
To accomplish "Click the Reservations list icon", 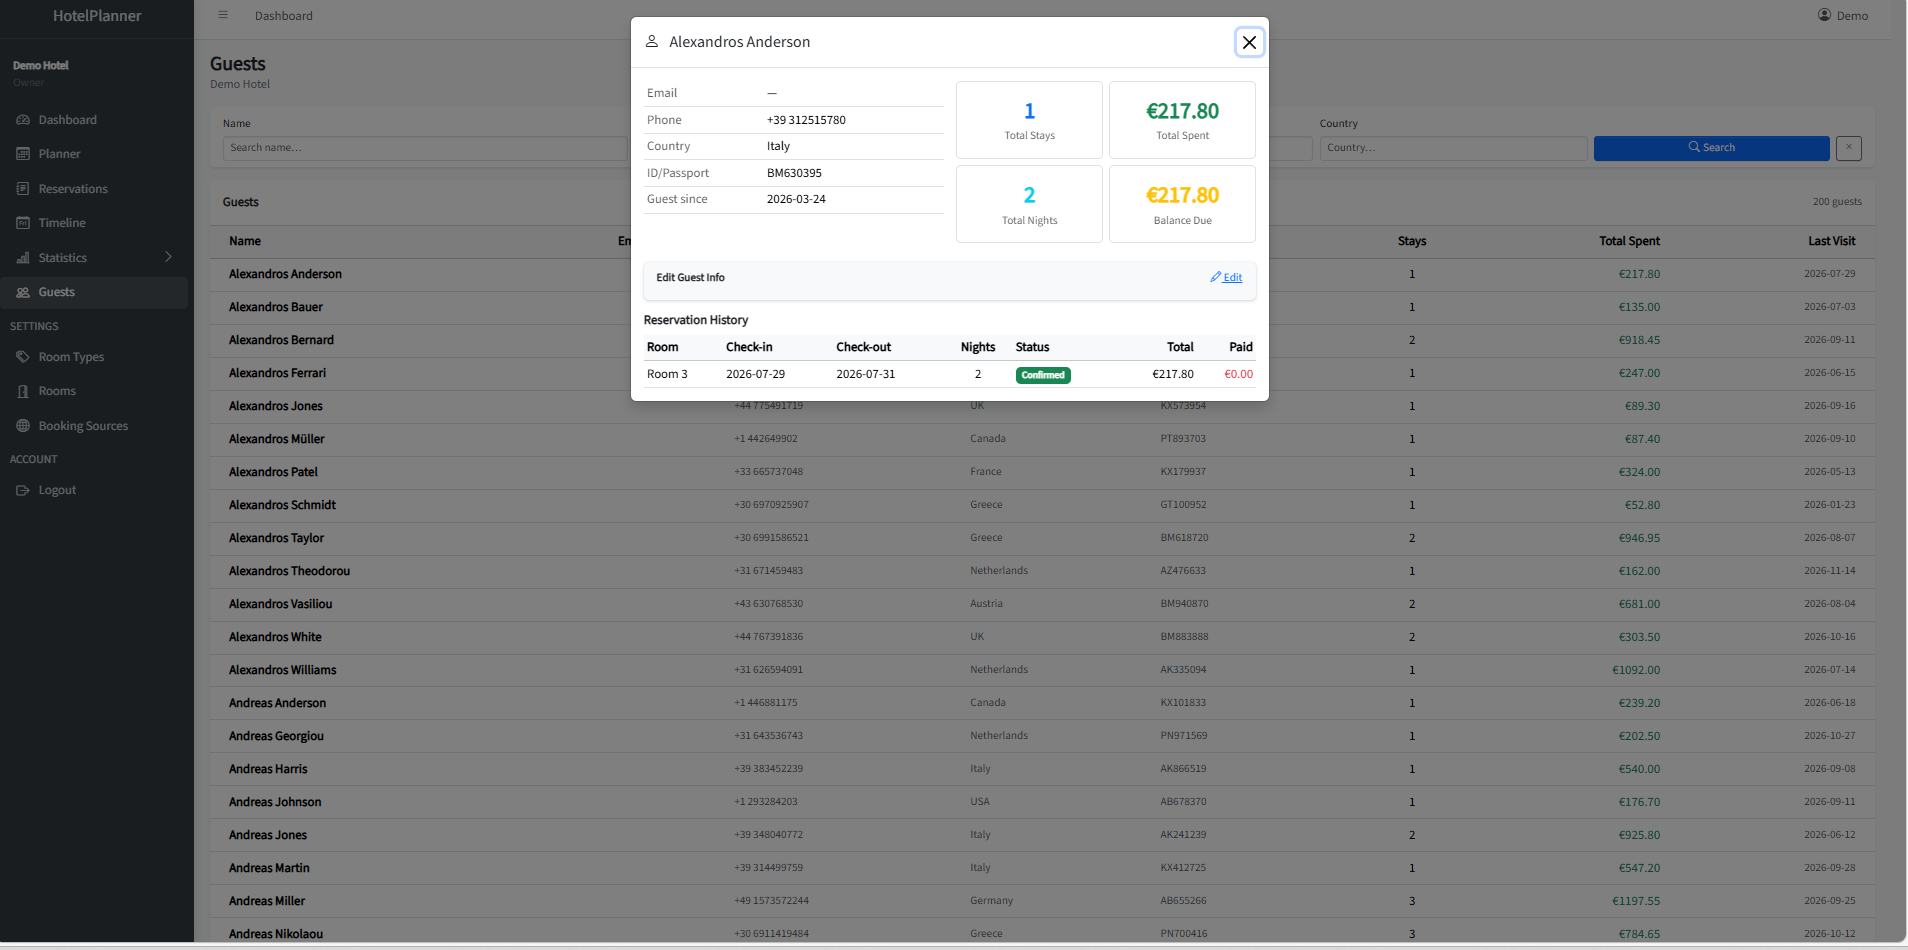I will pyautogui.click(x=23, y=189).
